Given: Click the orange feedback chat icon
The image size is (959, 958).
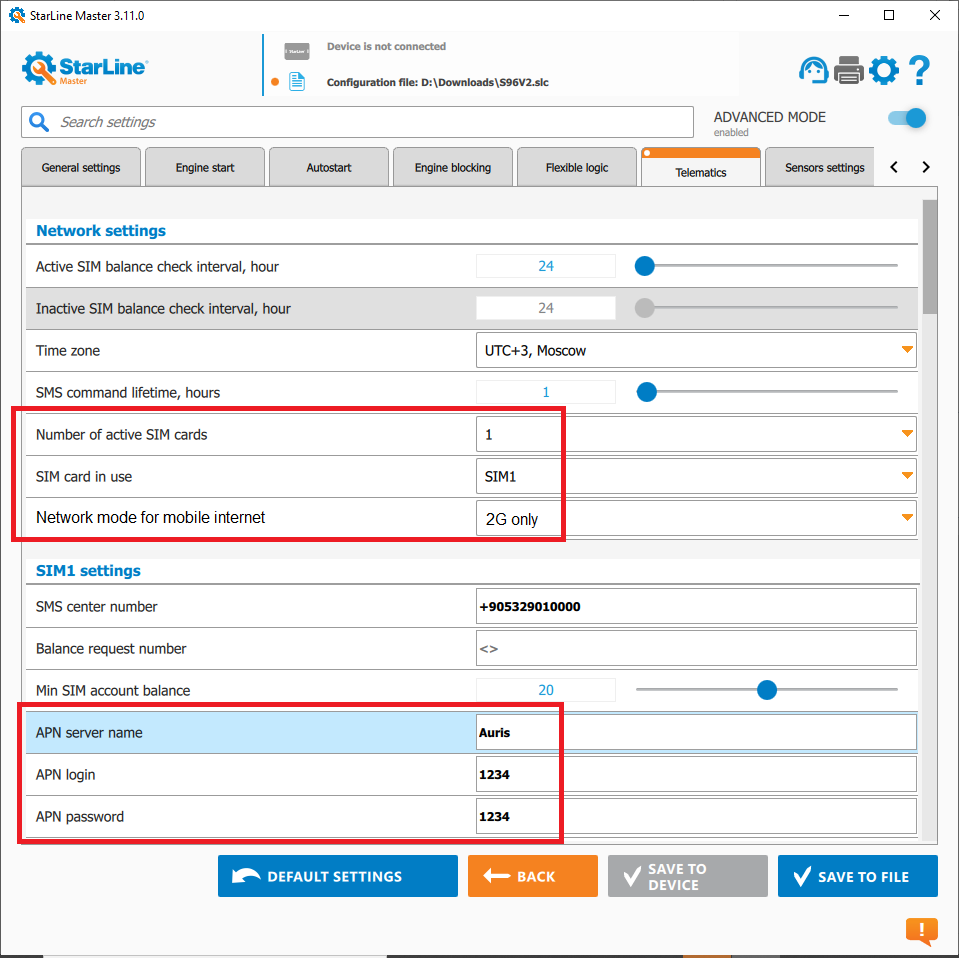Looking at the screenshot, I should pyautogui.click(x=921, y=931).
